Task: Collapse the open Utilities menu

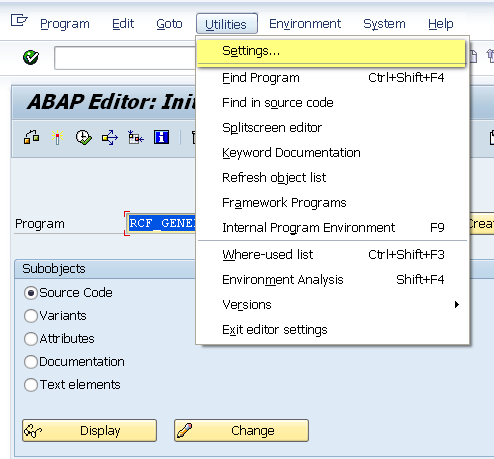Action: 227,24
